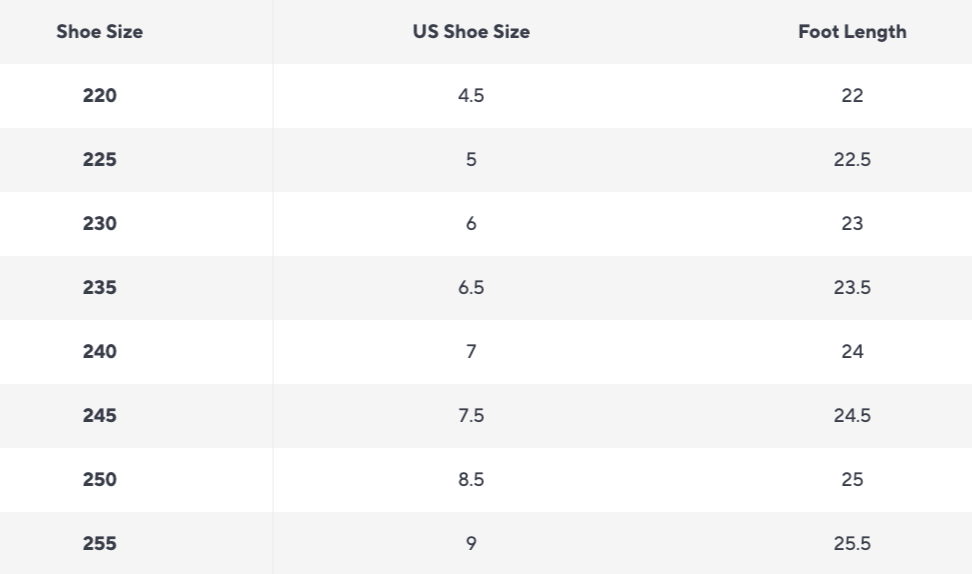
Task: Select foot length 24.5 value
Action: point(852,416)
